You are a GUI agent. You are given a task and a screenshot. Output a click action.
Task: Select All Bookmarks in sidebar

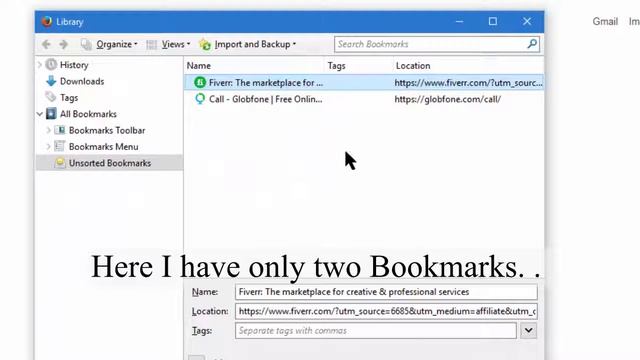[88, 114]
